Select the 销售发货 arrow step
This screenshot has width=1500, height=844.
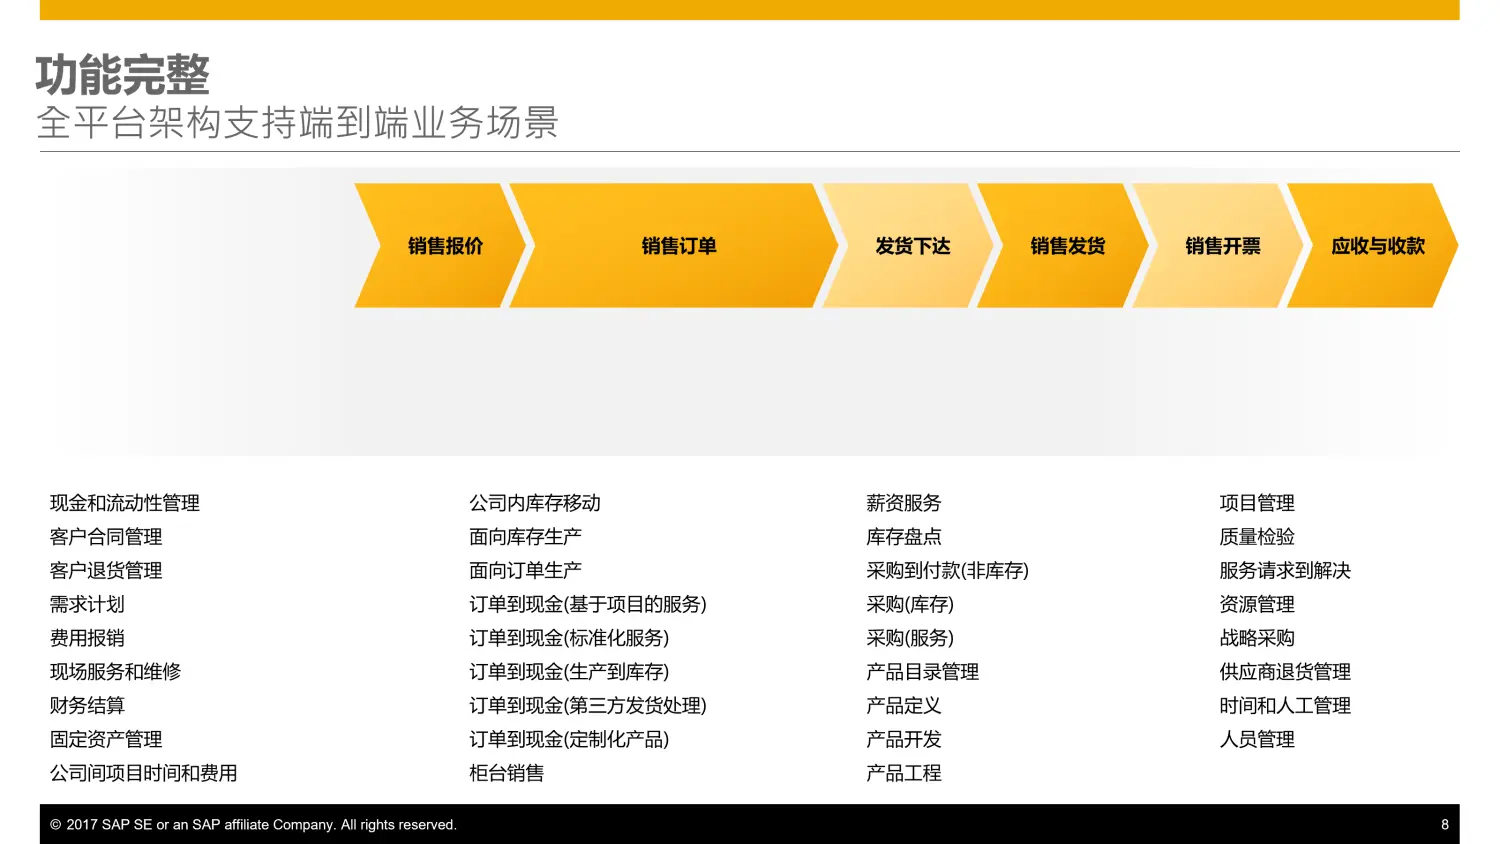pos(1063,245)
